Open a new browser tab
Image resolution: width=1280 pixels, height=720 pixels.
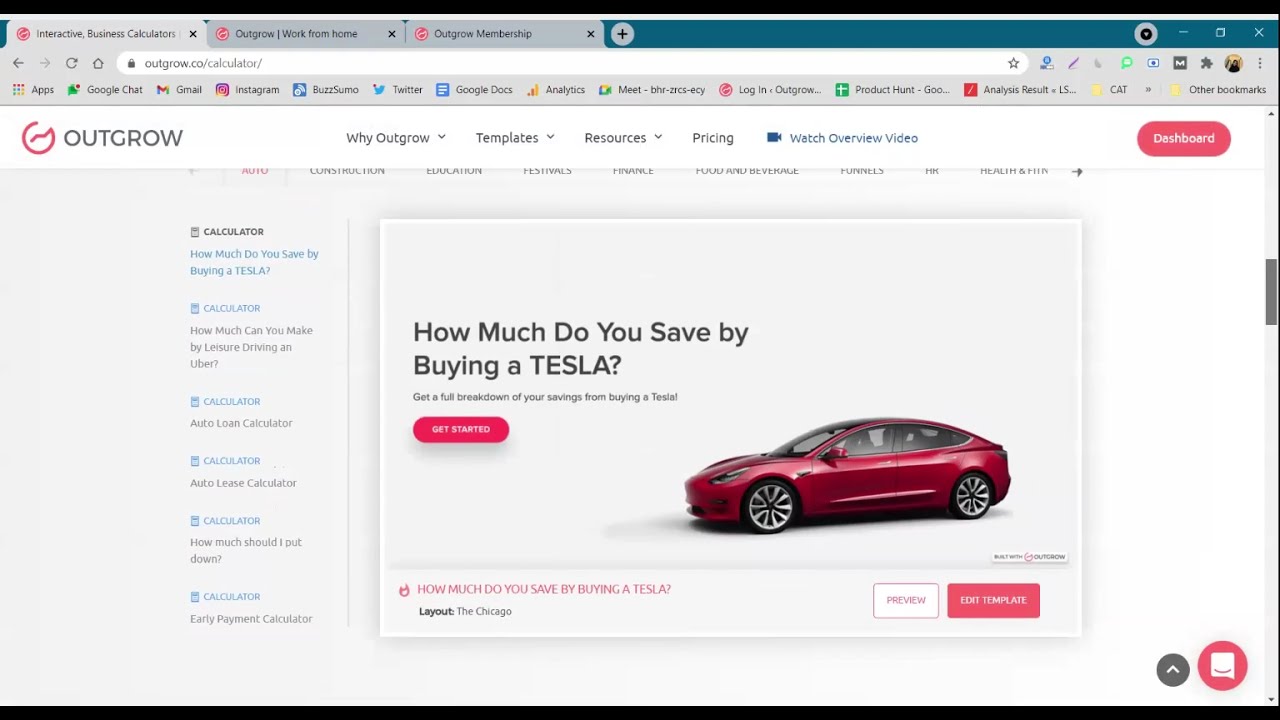tap(622, 34)
